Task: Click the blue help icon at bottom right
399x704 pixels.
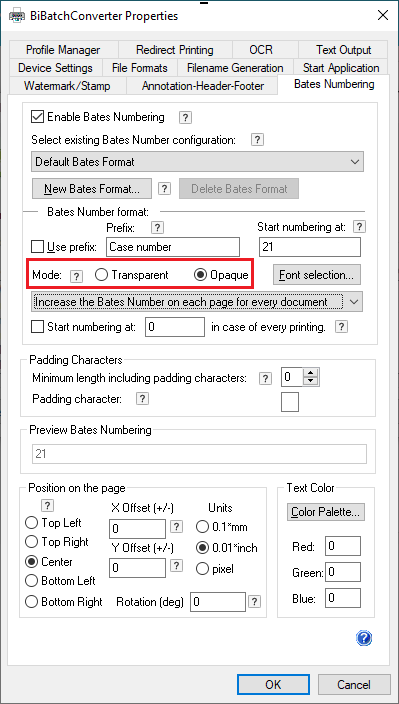Action: pos(364,638)
